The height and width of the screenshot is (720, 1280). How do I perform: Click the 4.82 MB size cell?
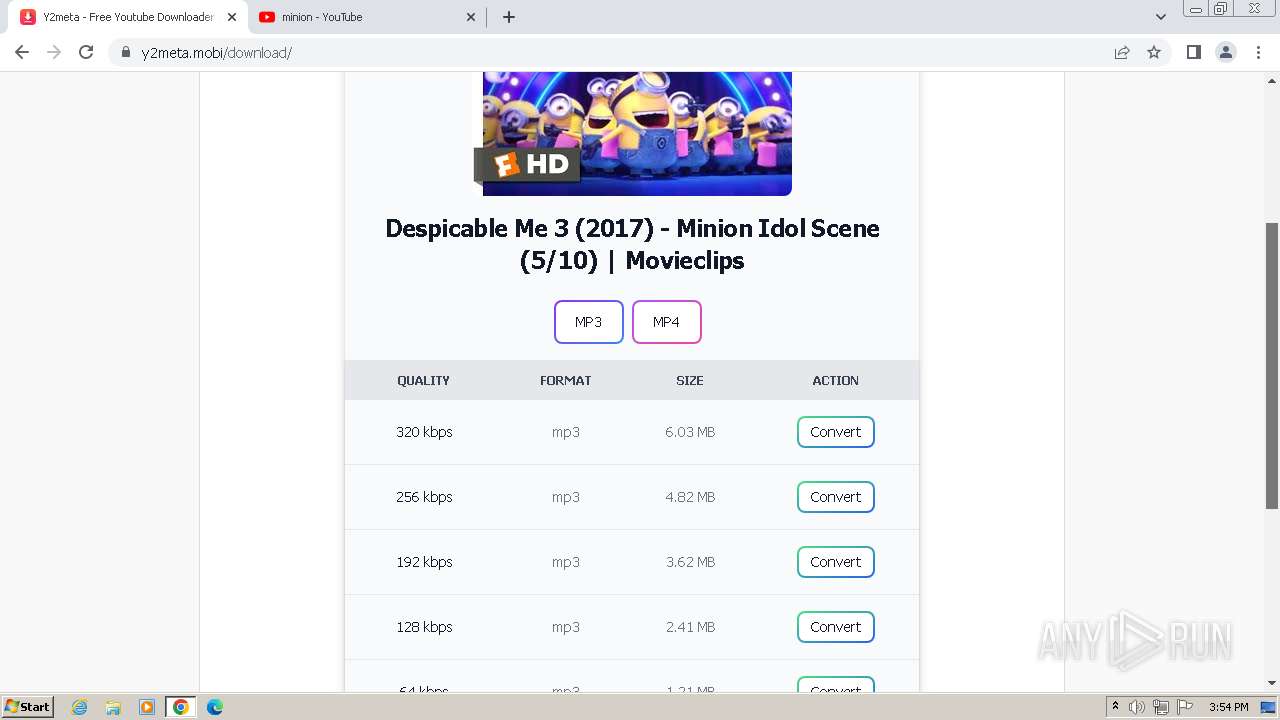(x=690, y=497)
